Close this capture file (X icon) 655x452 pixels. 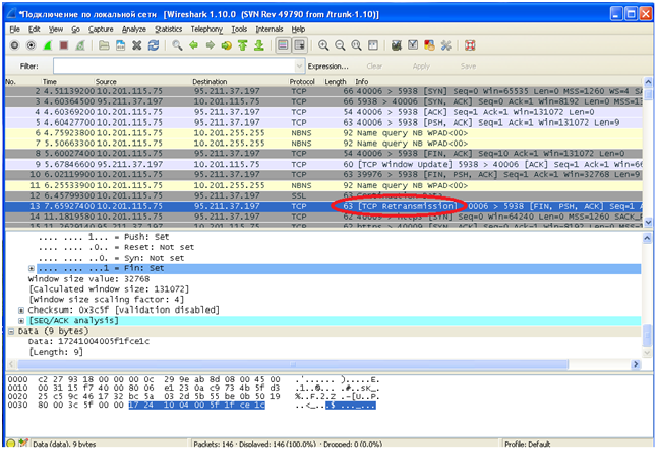137,46
